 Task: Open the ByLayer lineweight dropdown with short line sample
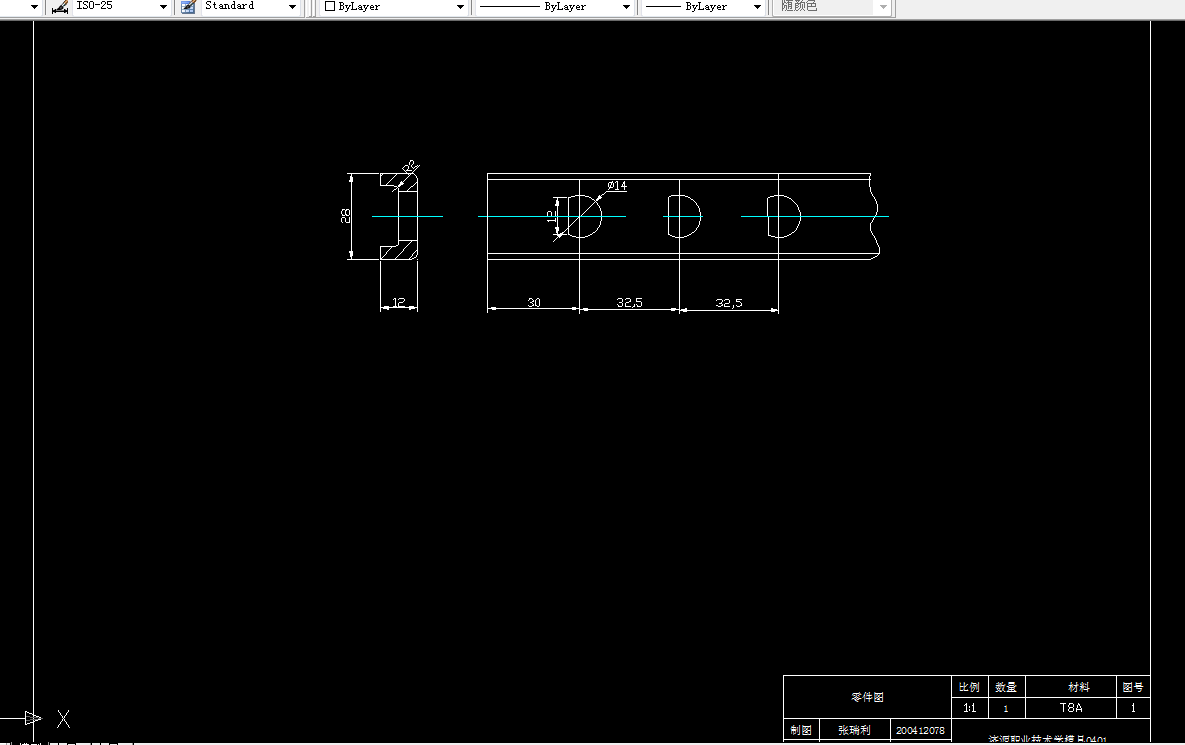757,7
